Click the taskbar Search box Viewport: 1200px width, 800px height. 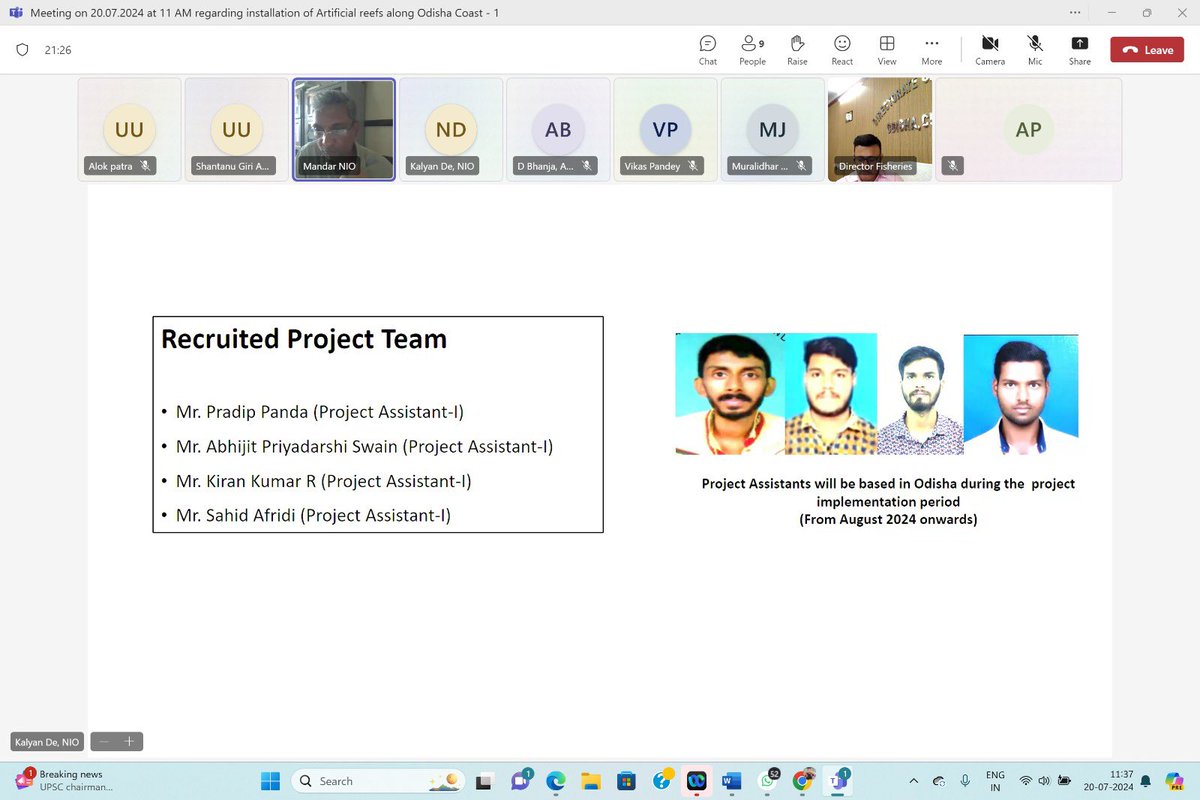(379, 780)
